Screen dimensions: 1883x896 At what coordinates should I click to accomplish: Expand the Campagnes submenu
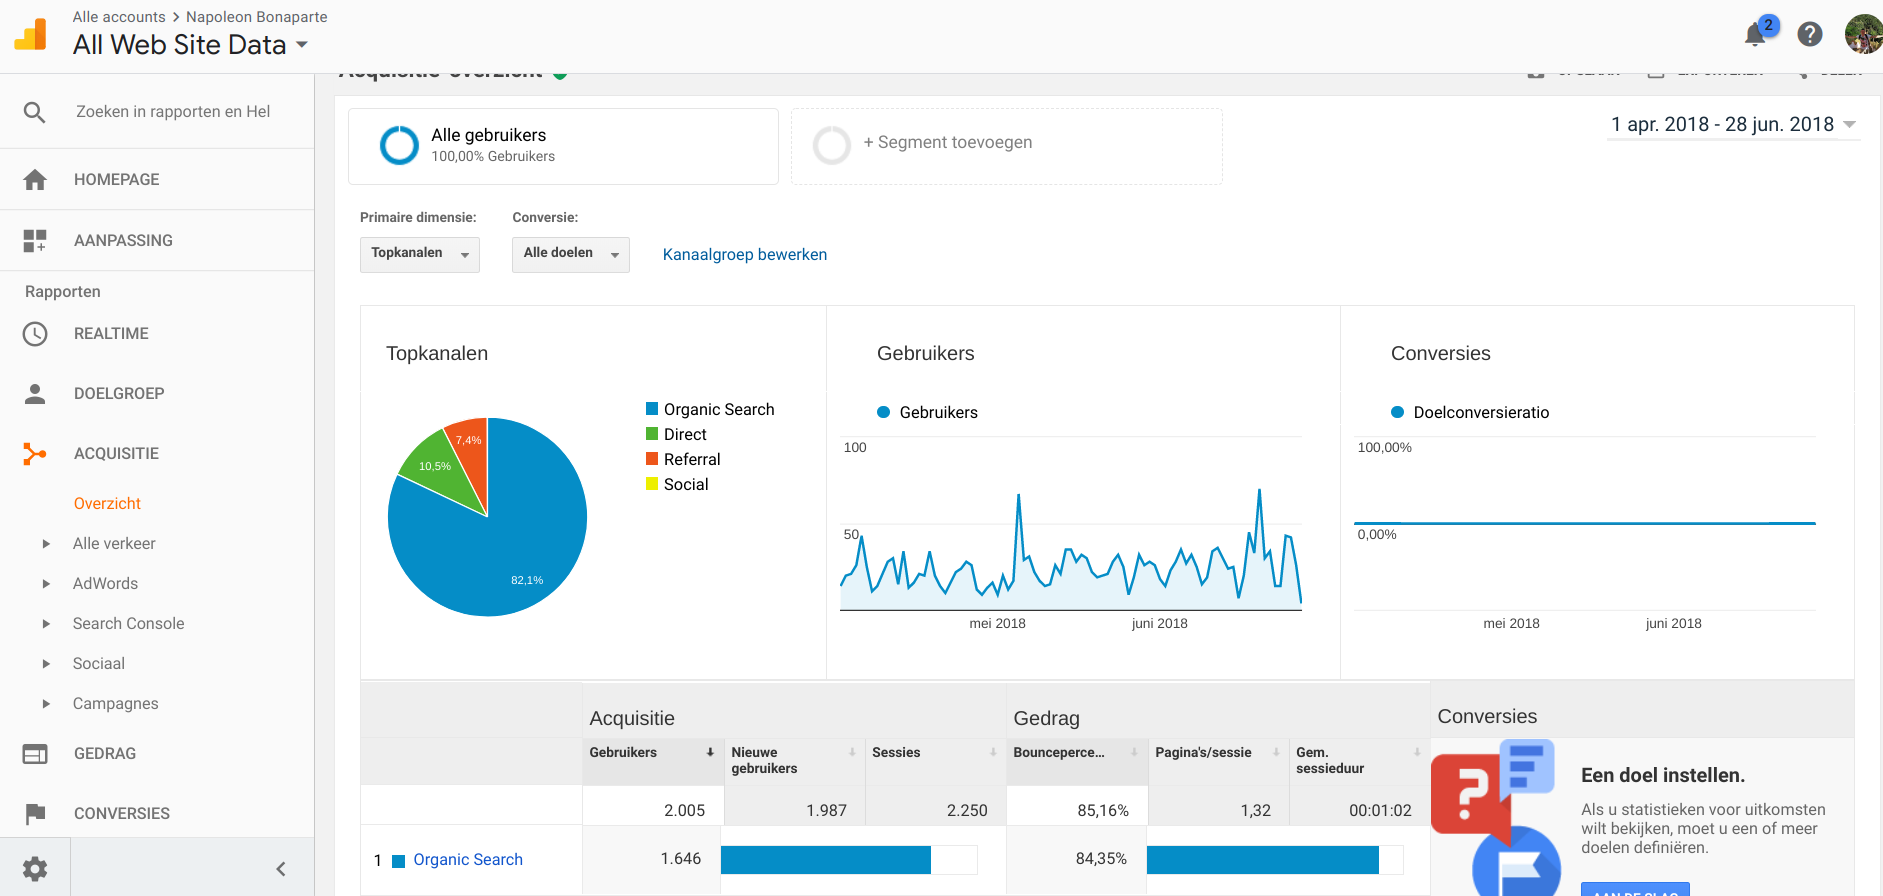pos(46,704)
